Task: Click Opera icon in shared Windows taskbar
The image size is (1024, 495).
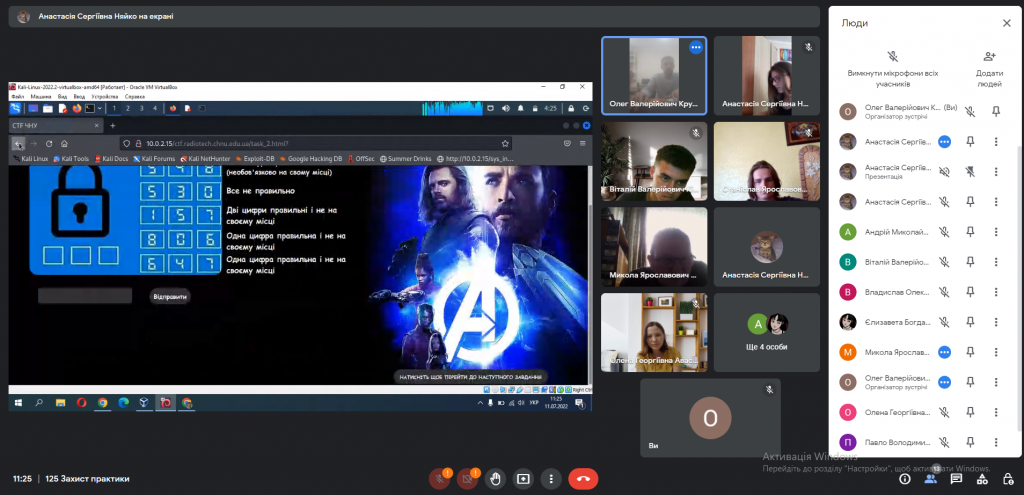Action: (82, 403)
